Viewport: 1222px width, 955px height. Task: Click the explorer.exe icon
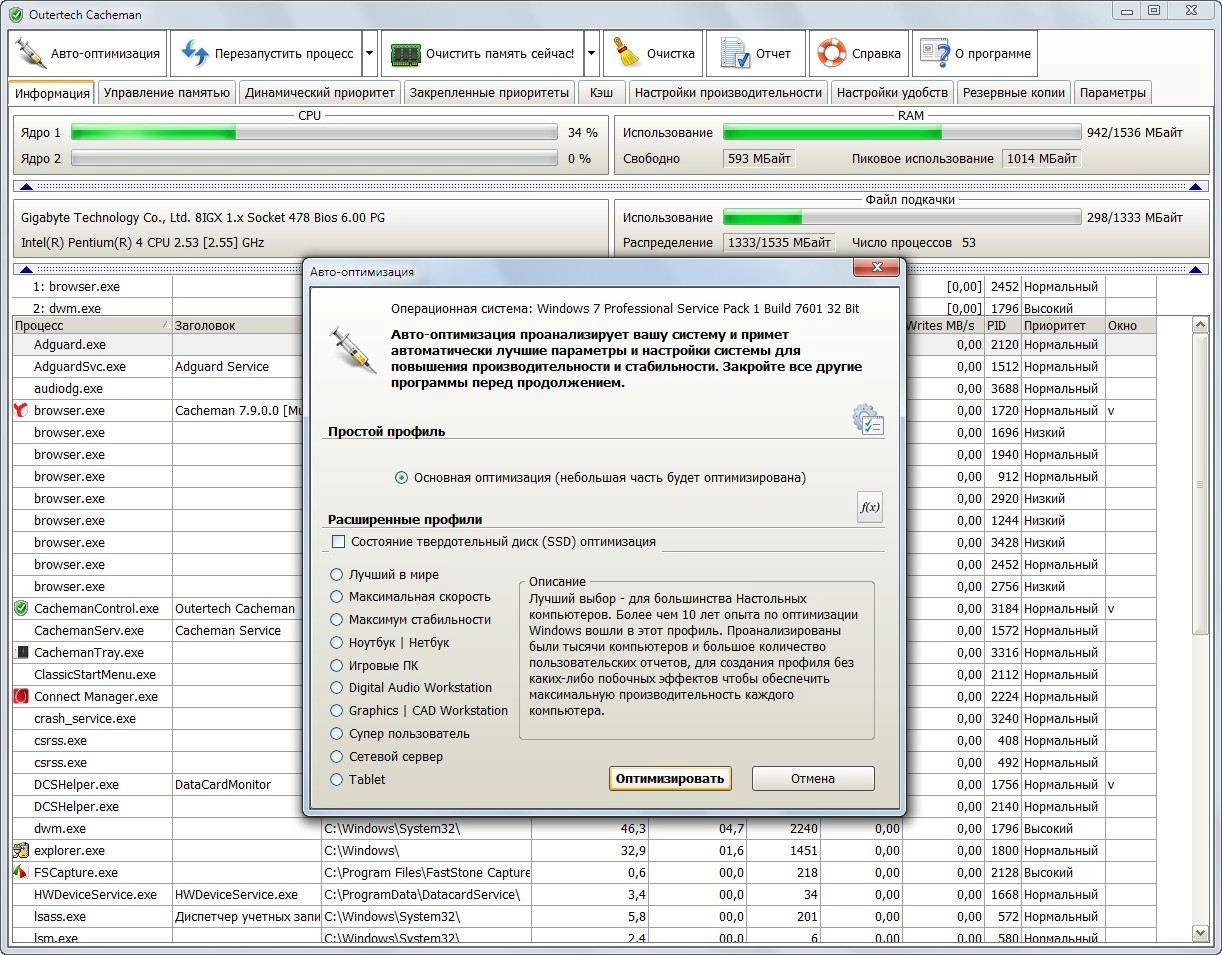point(21,850)
